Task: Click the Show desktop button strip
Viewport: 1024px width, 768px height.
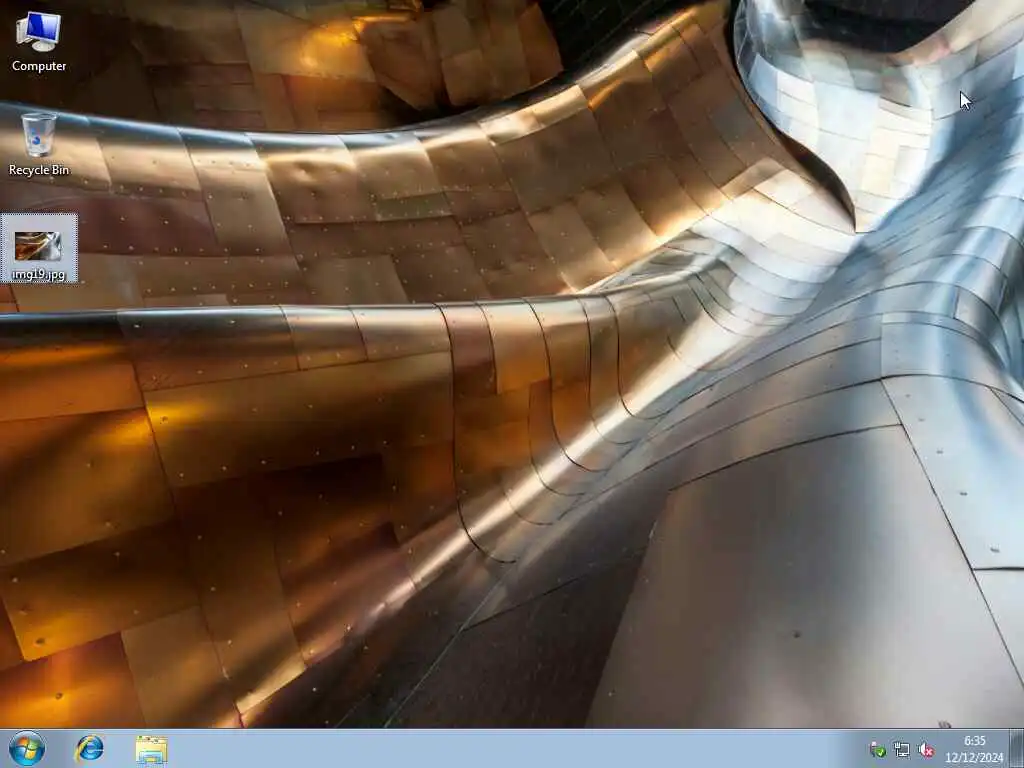Action: pos(1017,749)
